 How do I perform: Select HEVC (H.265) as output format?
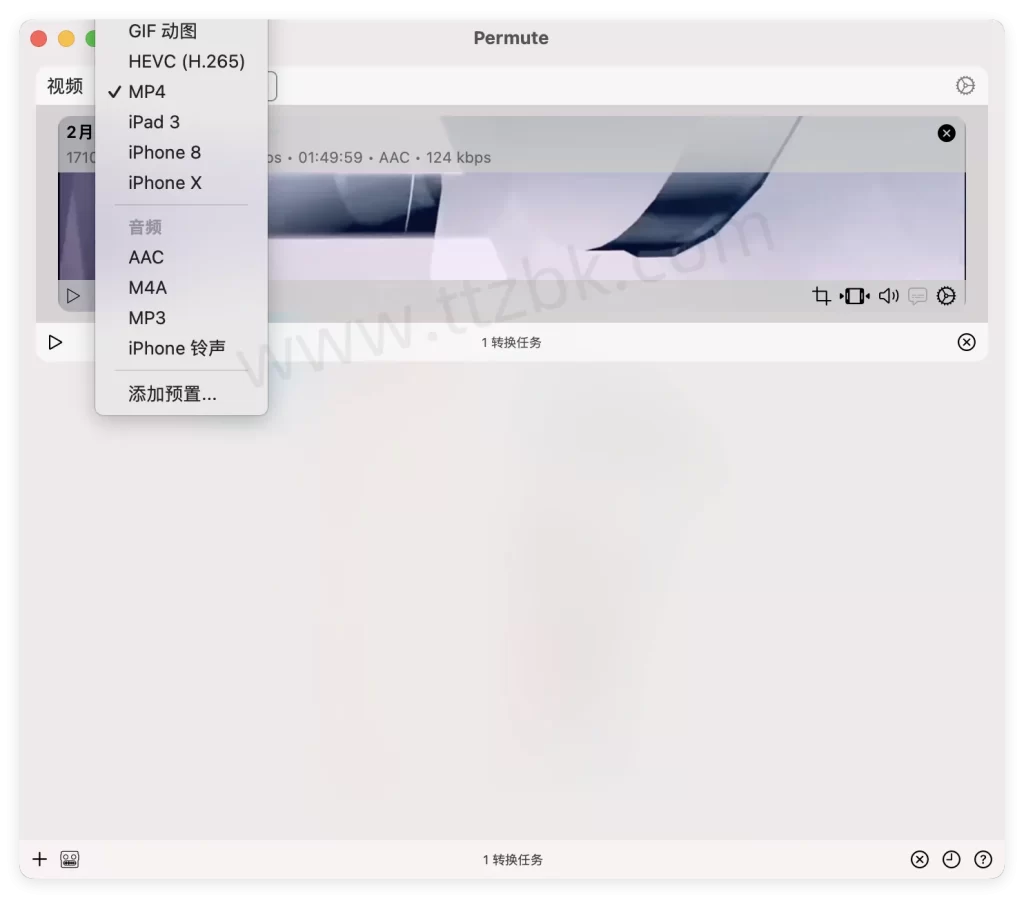(186, 61)
